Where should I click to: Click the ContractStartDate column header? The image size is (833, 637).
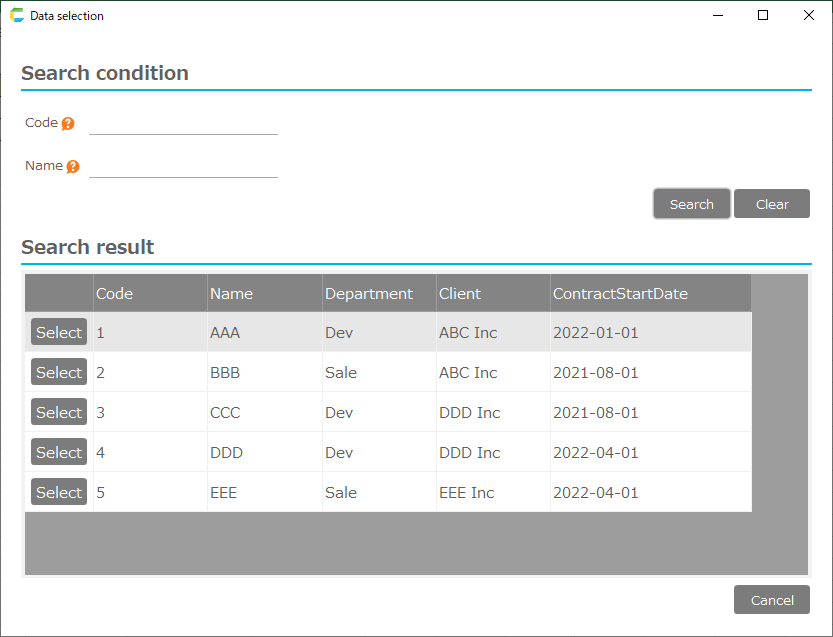[x=620, y=294]
